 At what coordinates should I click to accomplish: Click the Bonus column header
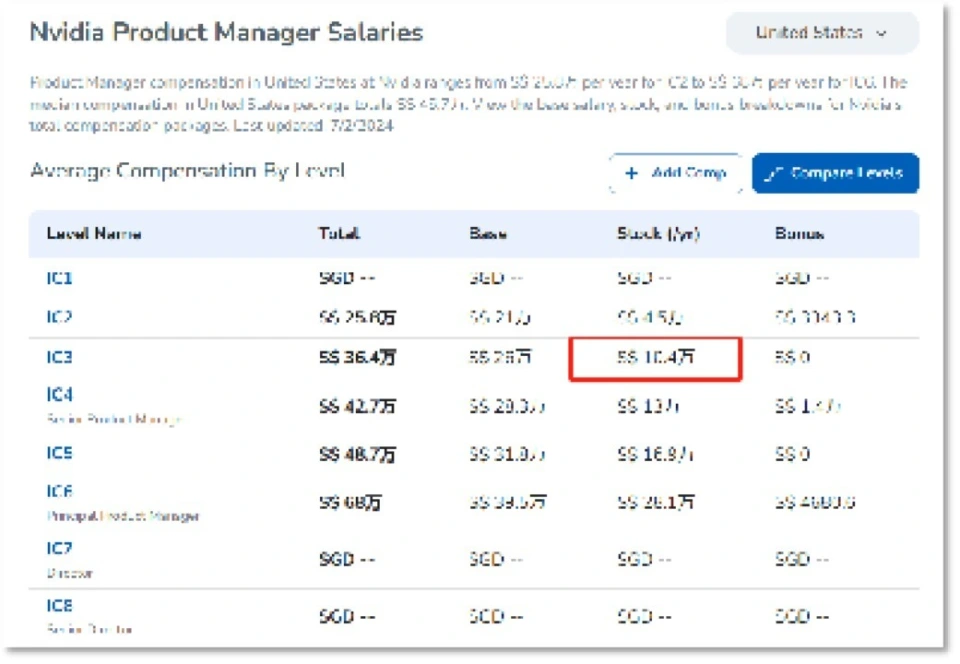click(x=799, y=234)
